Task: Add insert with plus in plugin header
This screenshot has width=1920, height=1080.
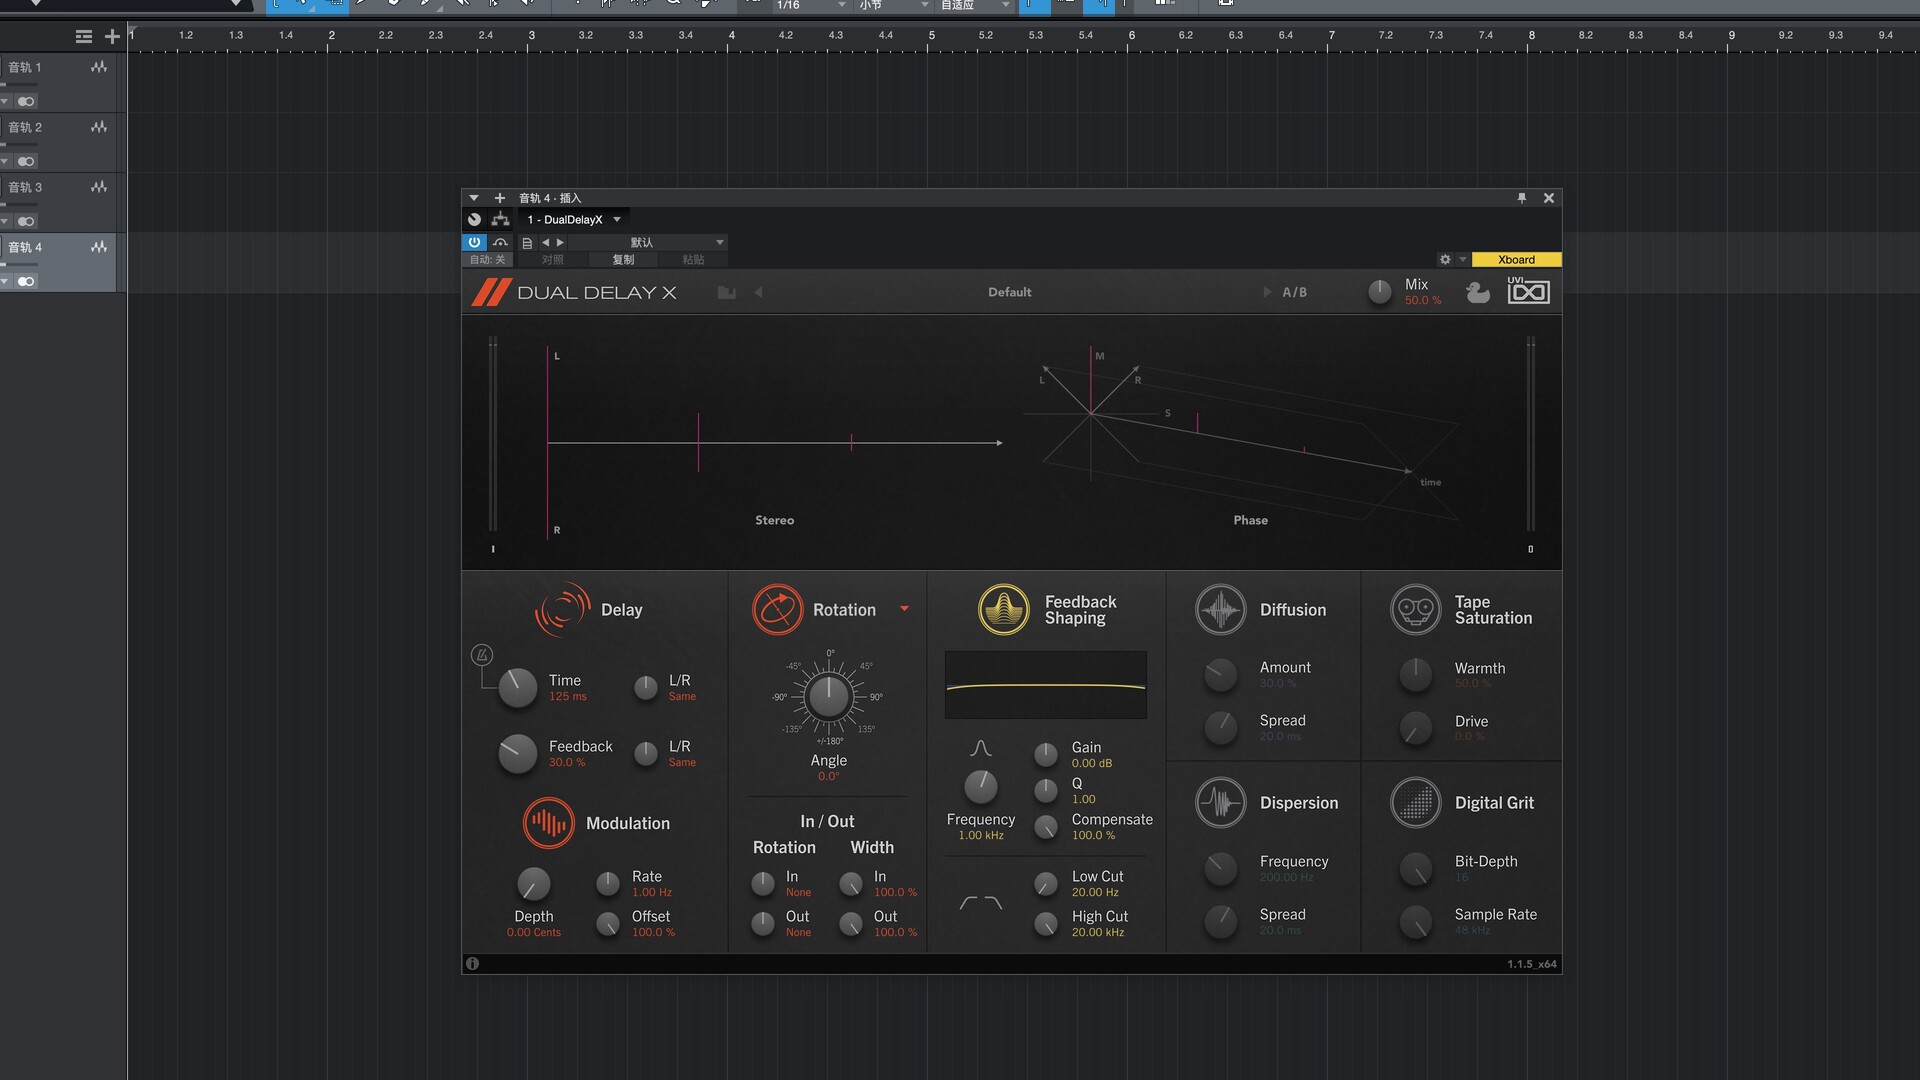Action: pos(500,198)
